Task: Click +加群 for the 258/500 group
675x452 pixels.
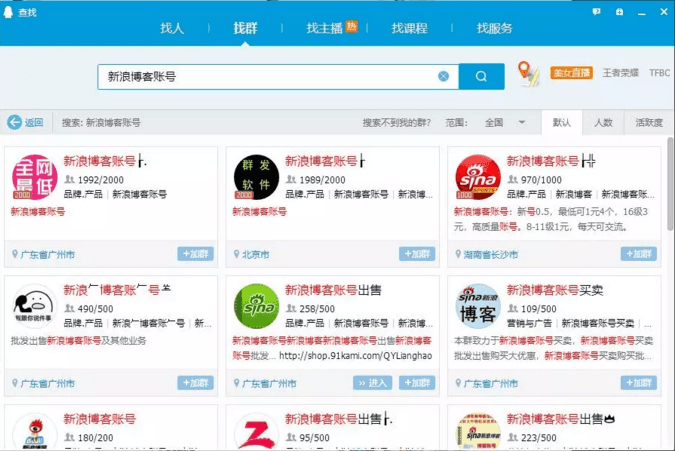Action: point(417,383)
